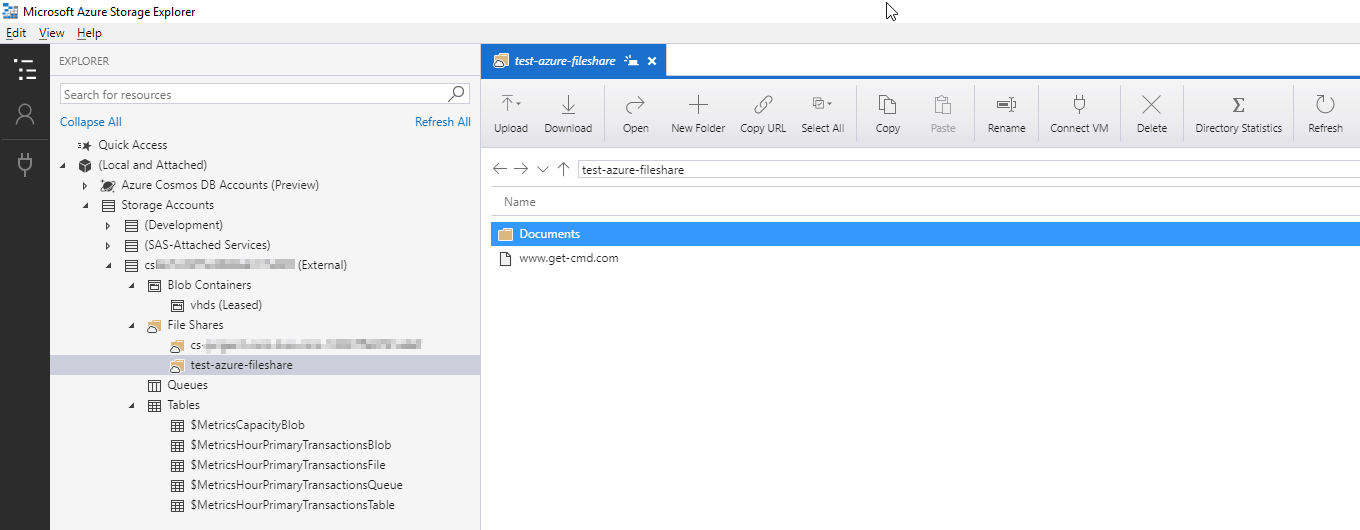Screen dimensions: 1360x530
Task: Select Quick Access in the tree
Action: point(132,145)
